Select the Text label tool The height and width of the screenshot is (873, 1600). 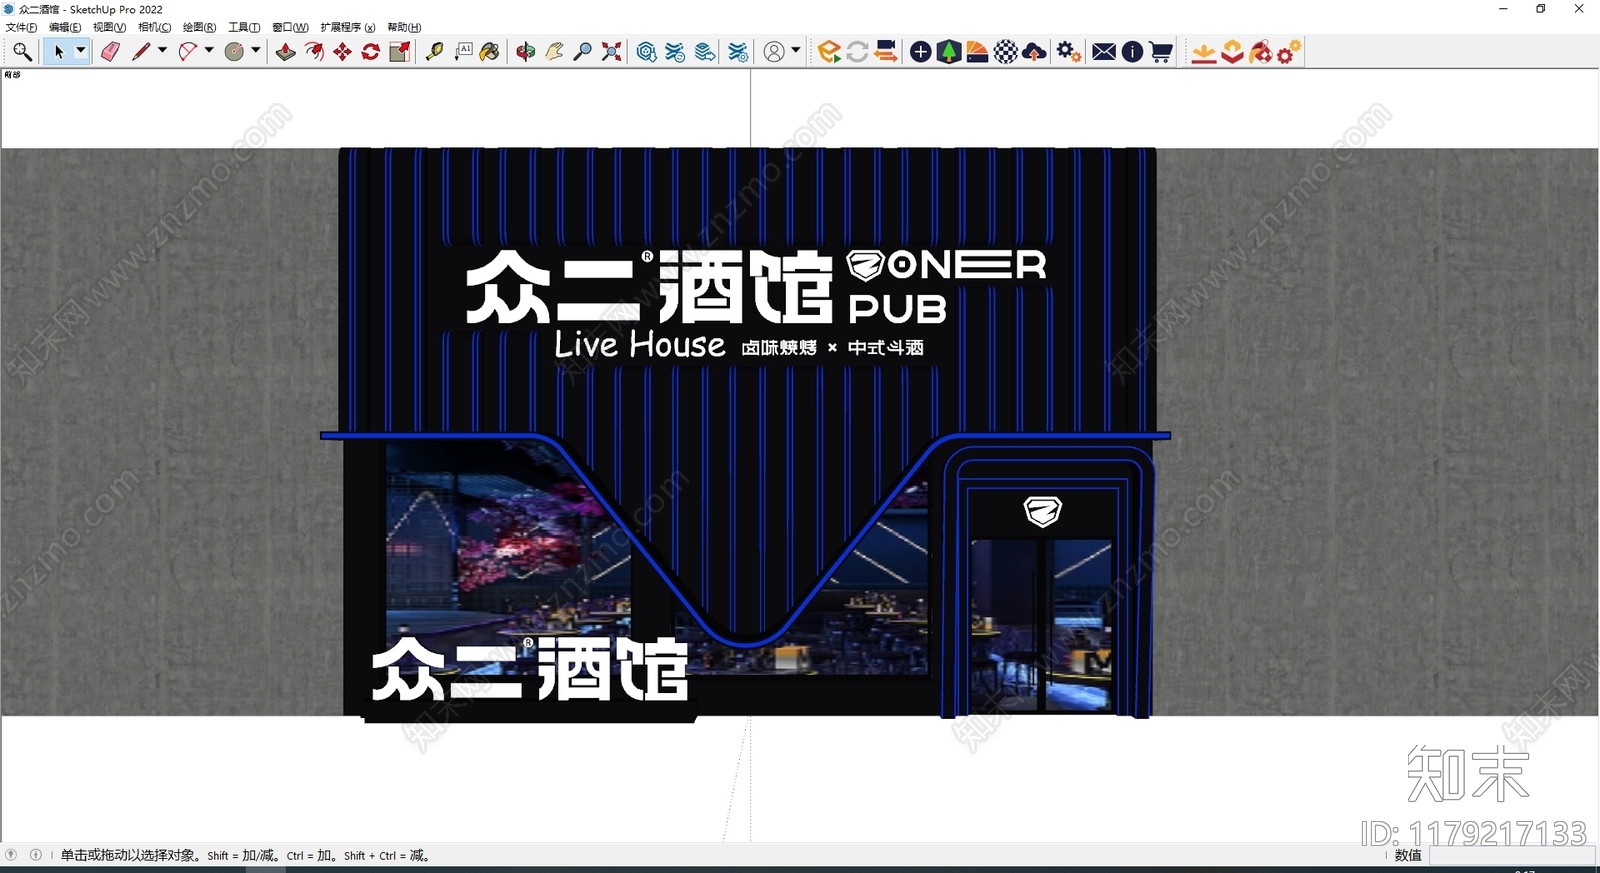click(463, 52)
